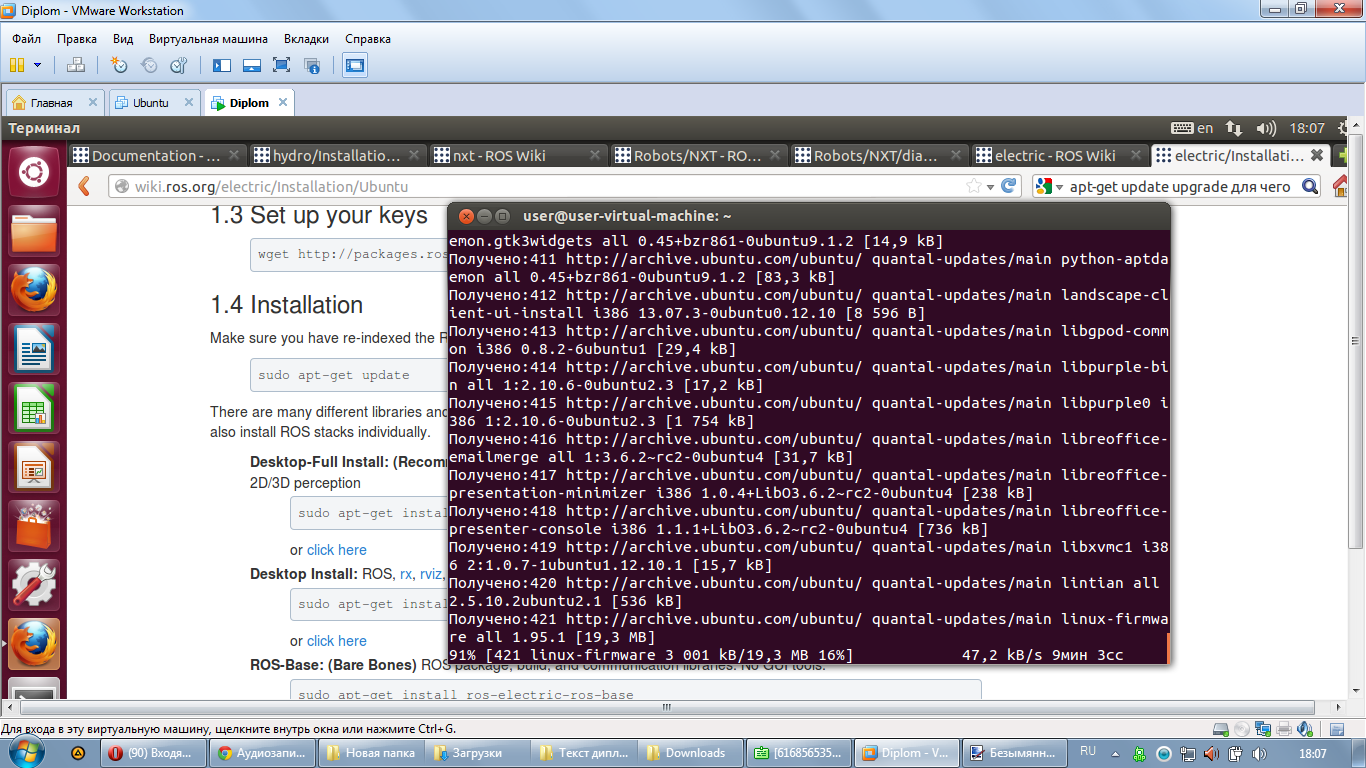Select the Documentation Firefox tab
The width and height of the screenshot is (1366, 768).
[x=156, y=155]
